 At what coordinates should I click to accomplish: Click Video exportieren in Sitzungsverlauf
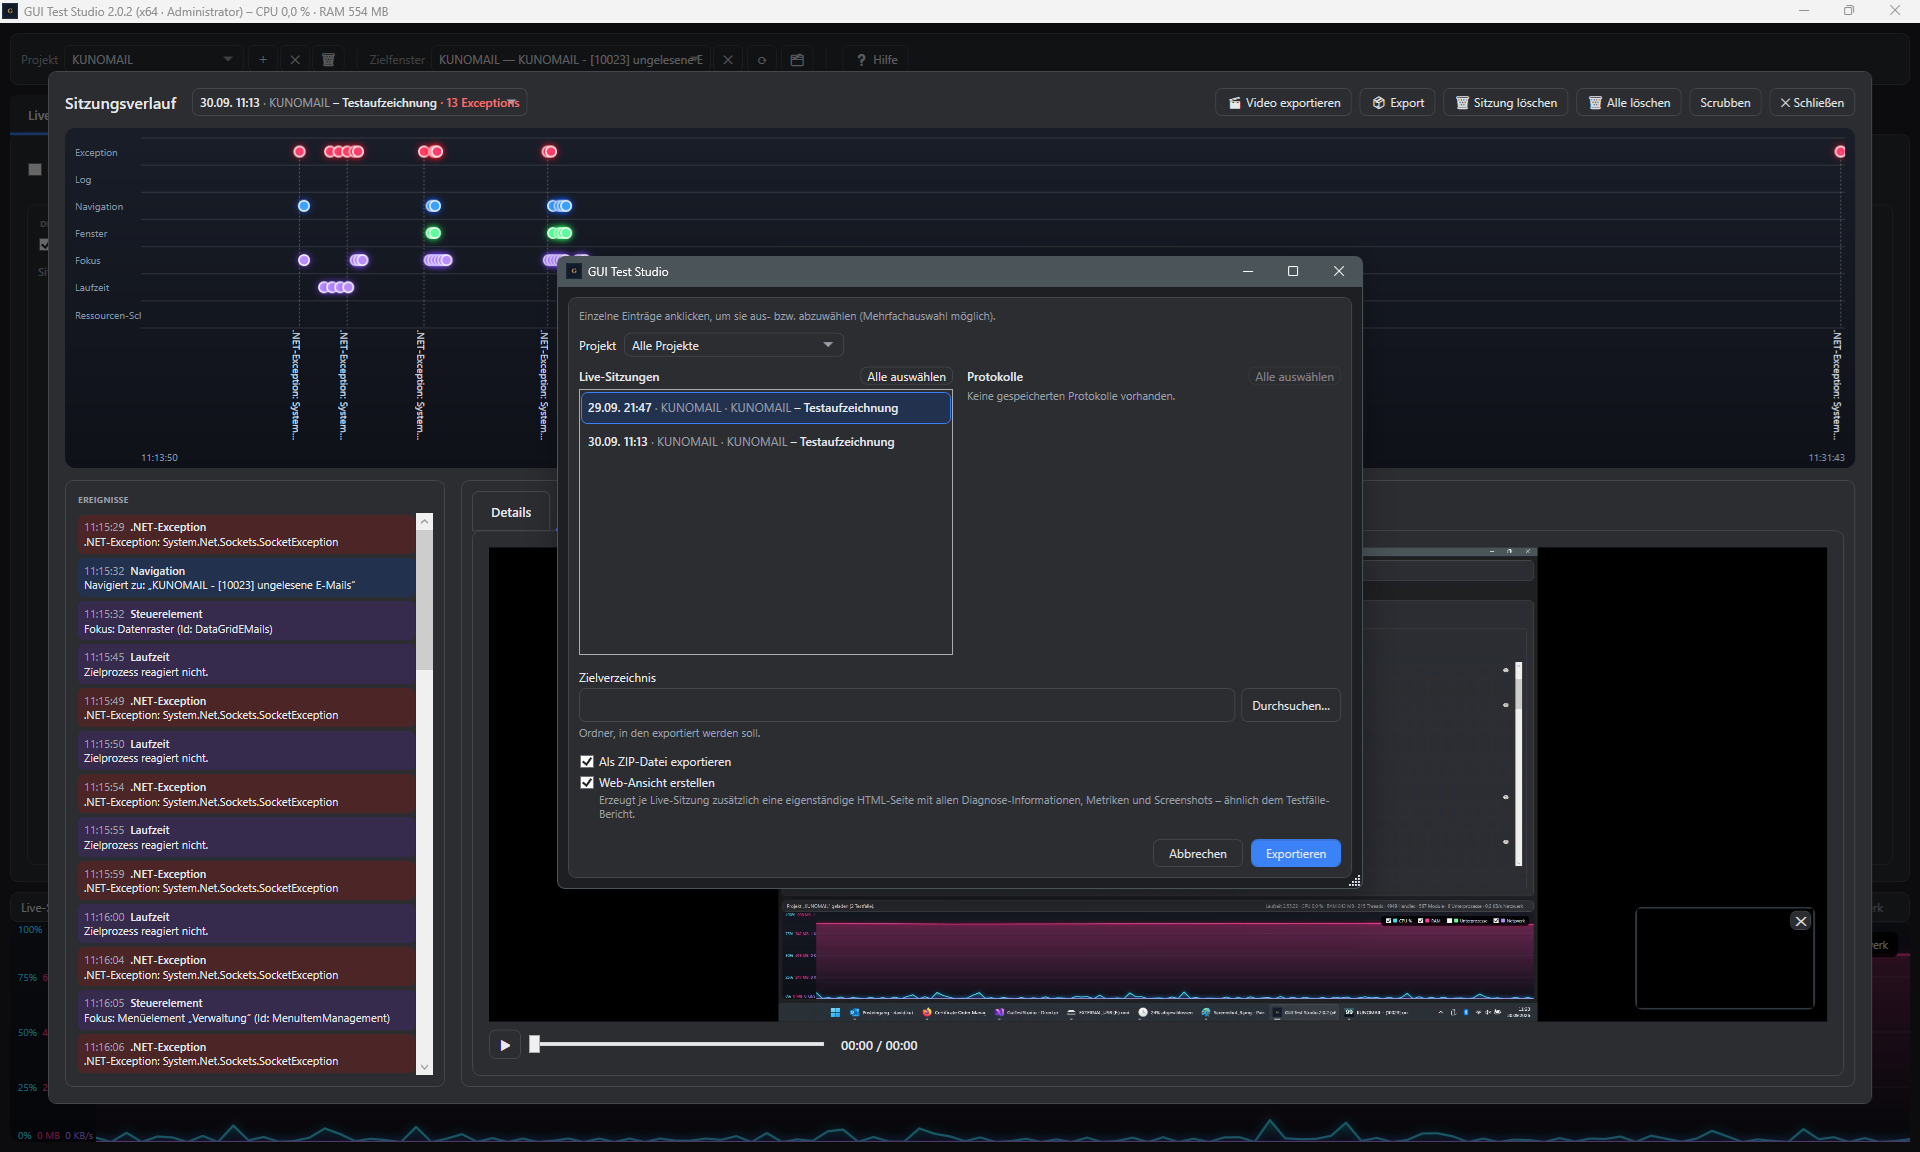[1284, 103]
